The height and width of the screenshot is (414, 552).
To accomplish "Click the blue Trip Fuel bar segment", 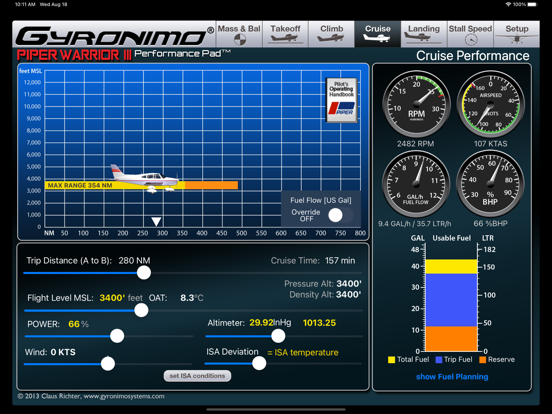I will click(451, 300).
